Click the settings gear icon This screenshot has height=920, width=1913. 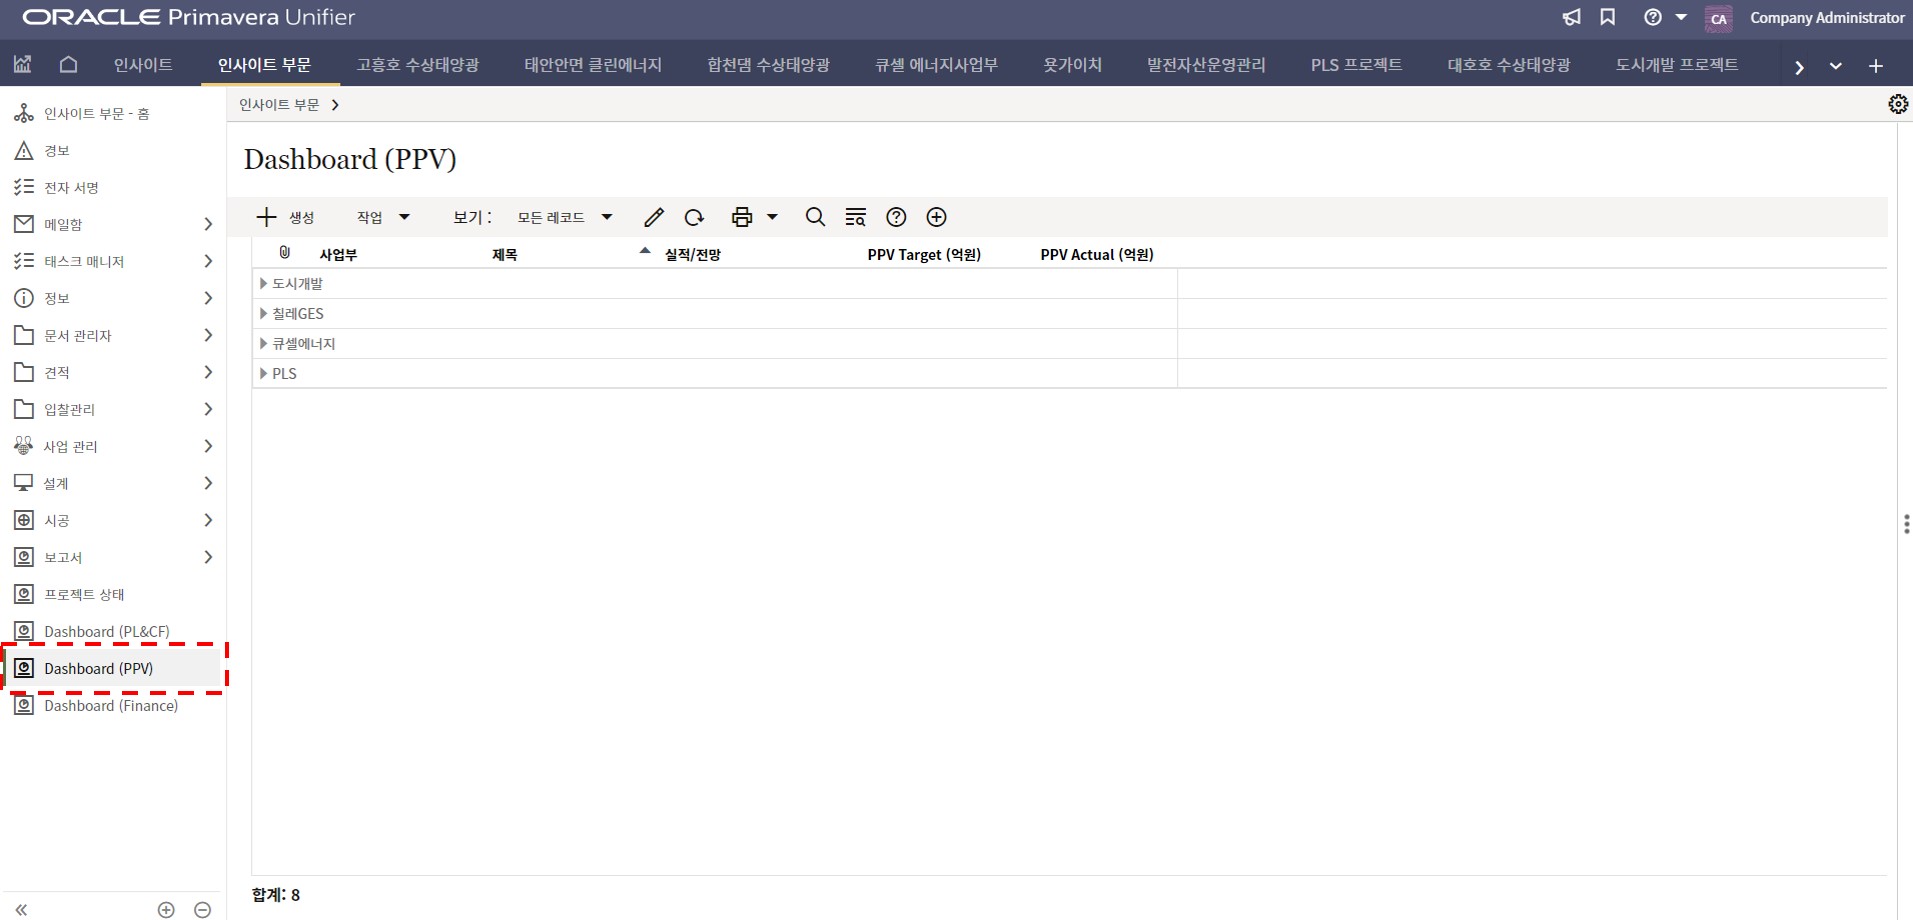click(x=1897, y=104)
